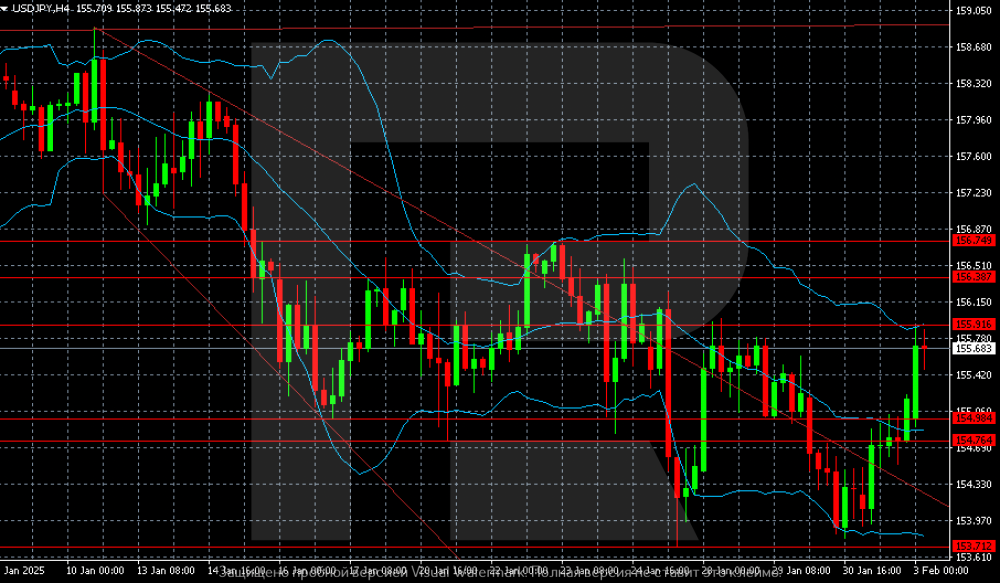Click the triangle arrow before USDJPY,H4 title

(x=5, y=8)
